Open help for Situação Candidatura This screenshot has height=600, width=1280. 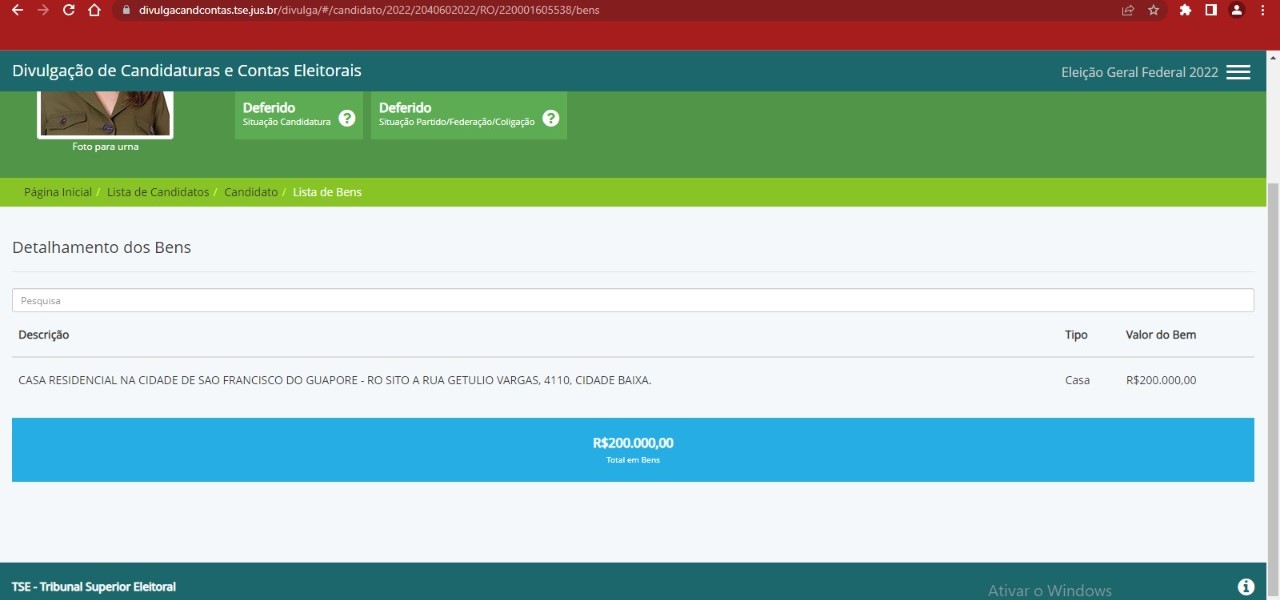(347, 118)
